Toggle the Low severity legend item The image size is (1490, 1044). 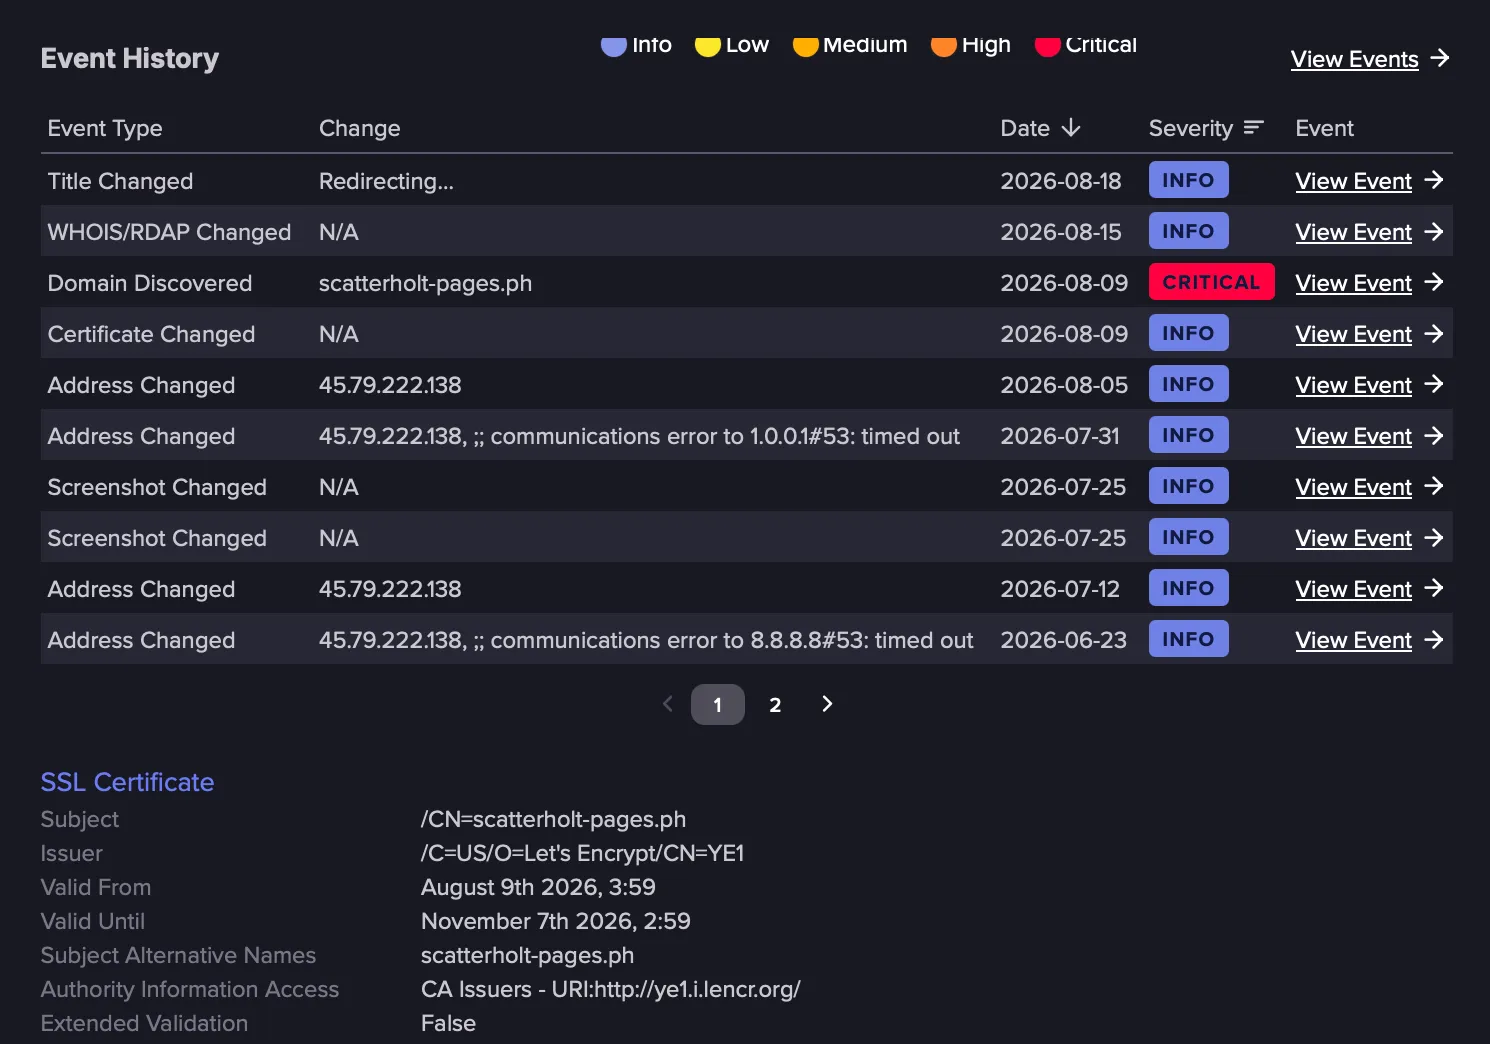coord(732,45)
